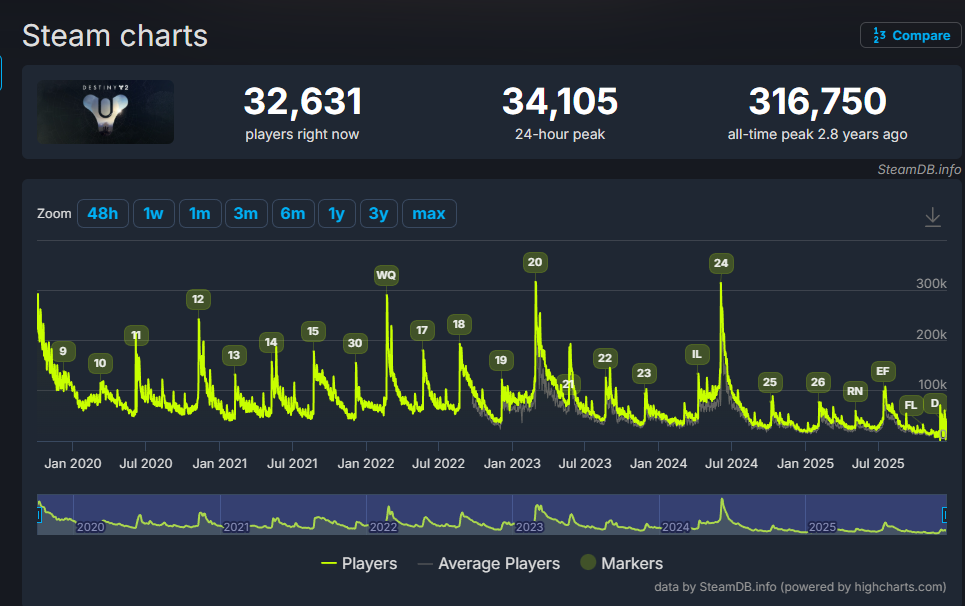This screenshot has height=606, width=965.
Task: Click the marker labeled 18
Action: (459, 324)
